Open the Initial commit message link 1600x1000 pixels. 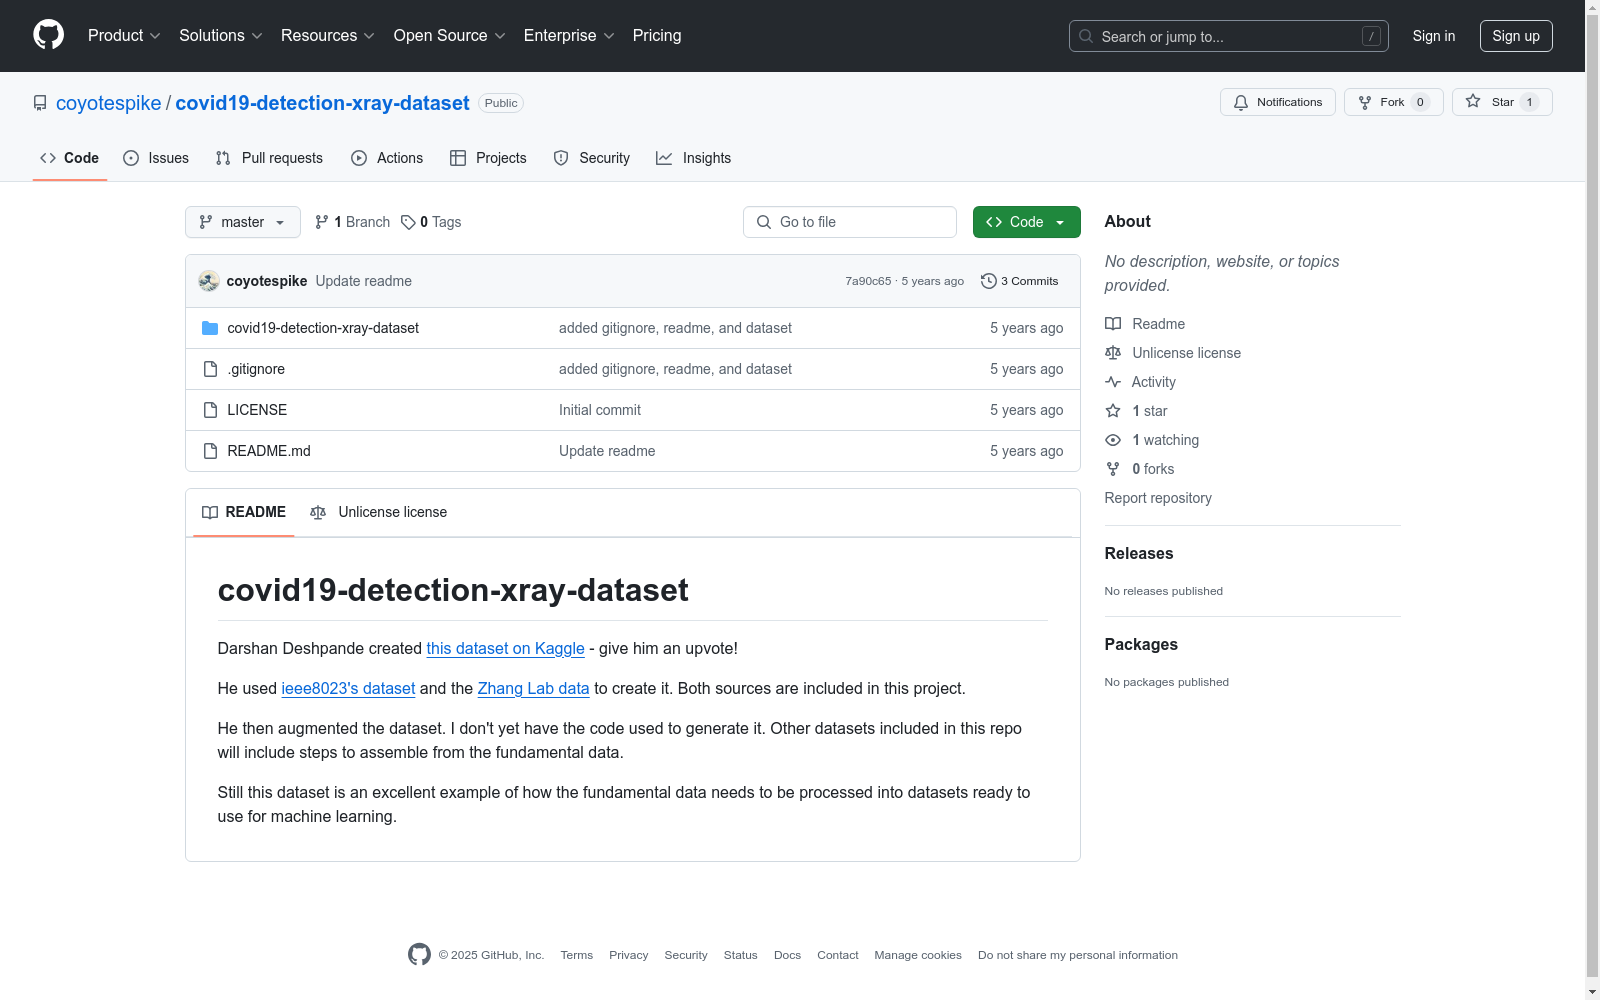(x=600, y=410)
